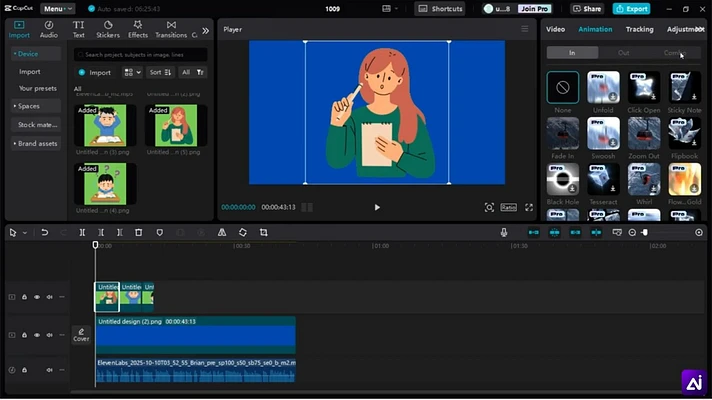Image resolution: width=712 pixels, height=400 pixels.
Task: Mute the ElevenLabs audio track
Action: 49,370
